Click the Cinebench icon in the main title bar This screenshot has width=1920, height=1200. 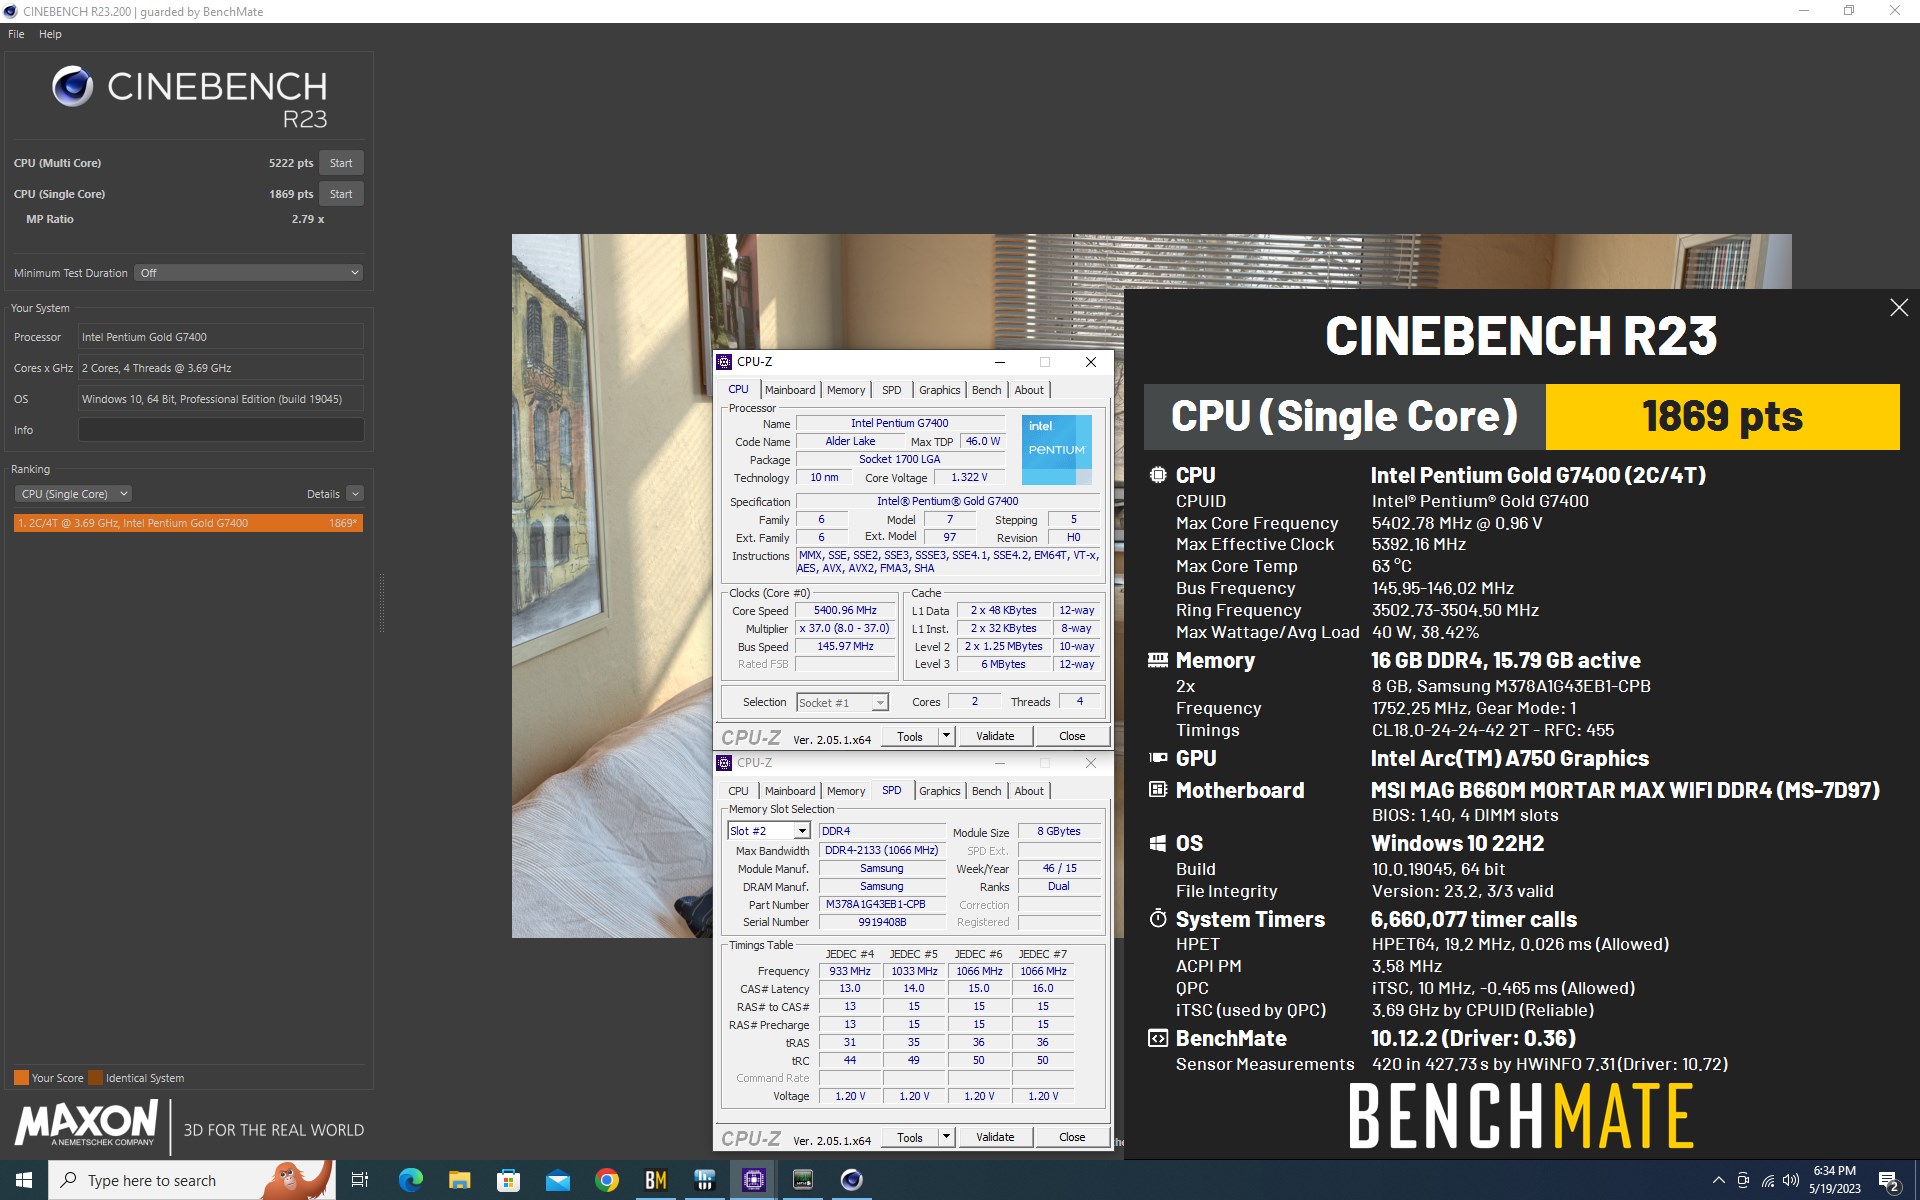coord(10,11)
